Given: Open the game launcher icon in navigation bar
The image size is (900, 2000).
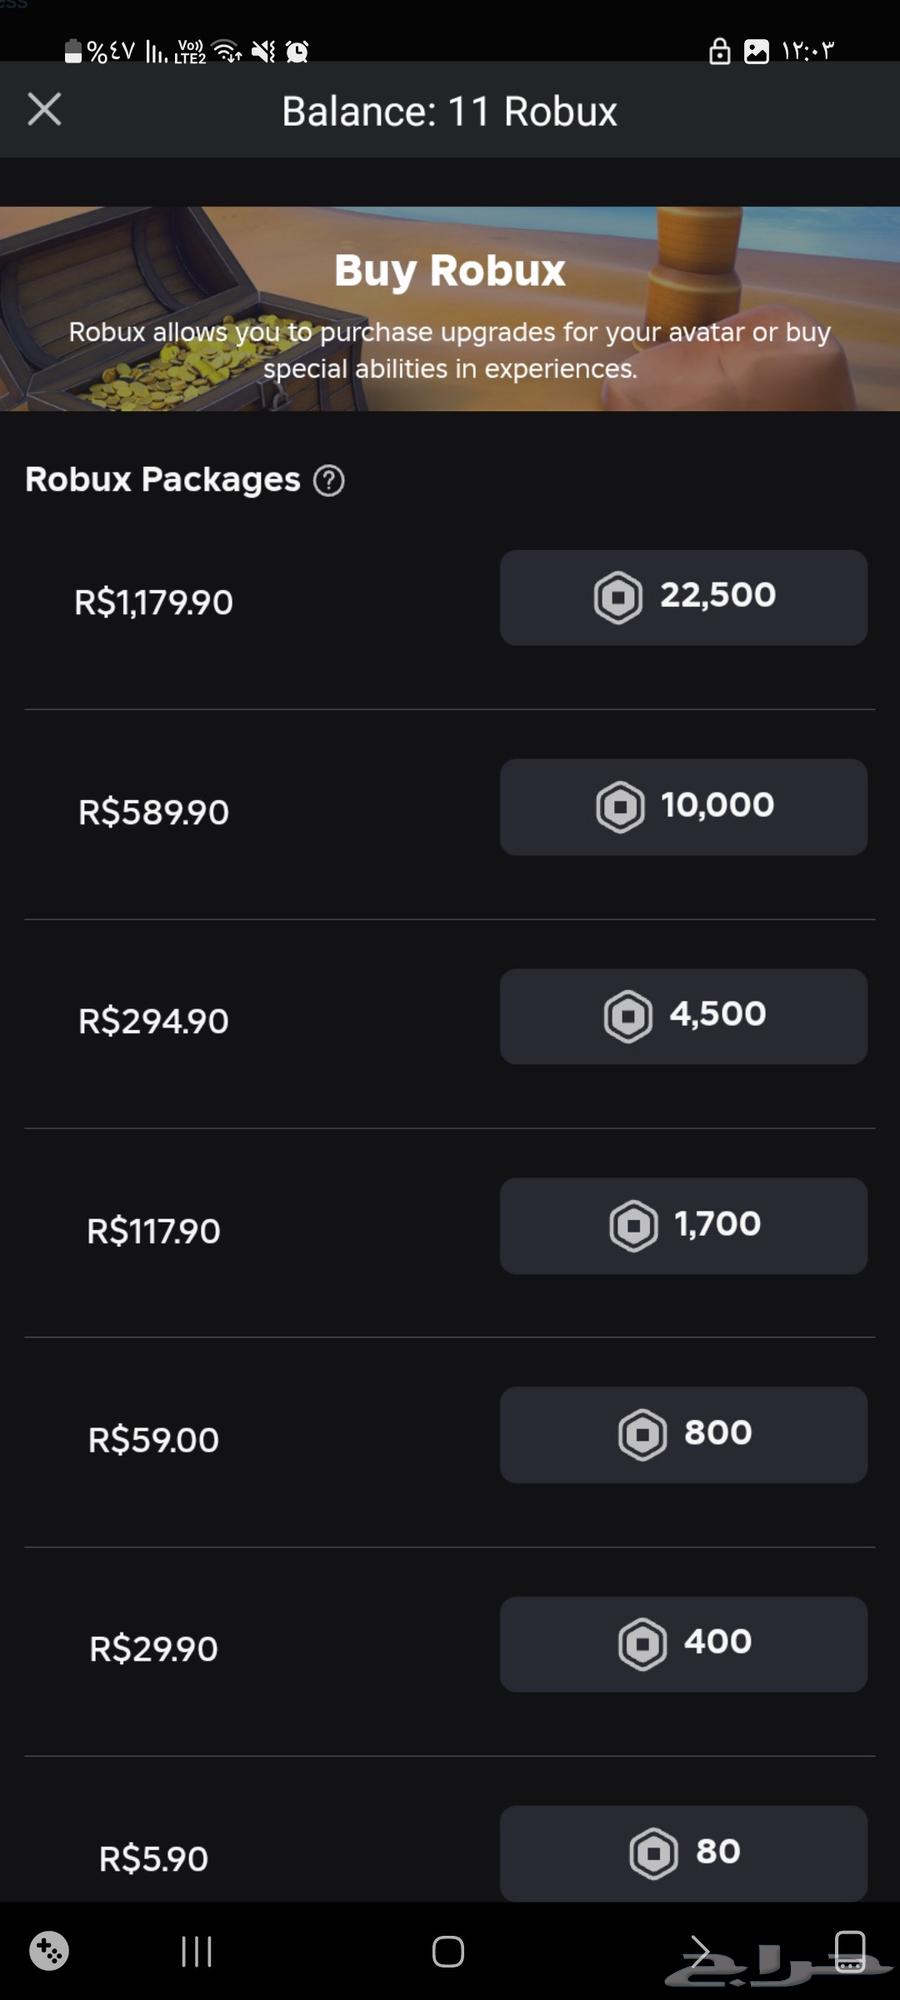Looking at the screenshot, I should click(x=49, y=1951).
